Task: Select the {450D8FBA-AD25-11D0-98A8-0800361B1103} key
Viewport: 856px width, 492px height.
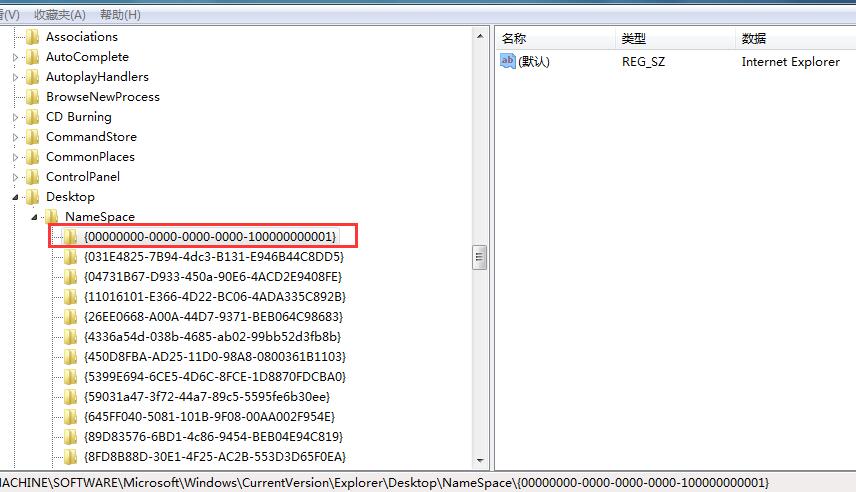Action: (215, 357)
